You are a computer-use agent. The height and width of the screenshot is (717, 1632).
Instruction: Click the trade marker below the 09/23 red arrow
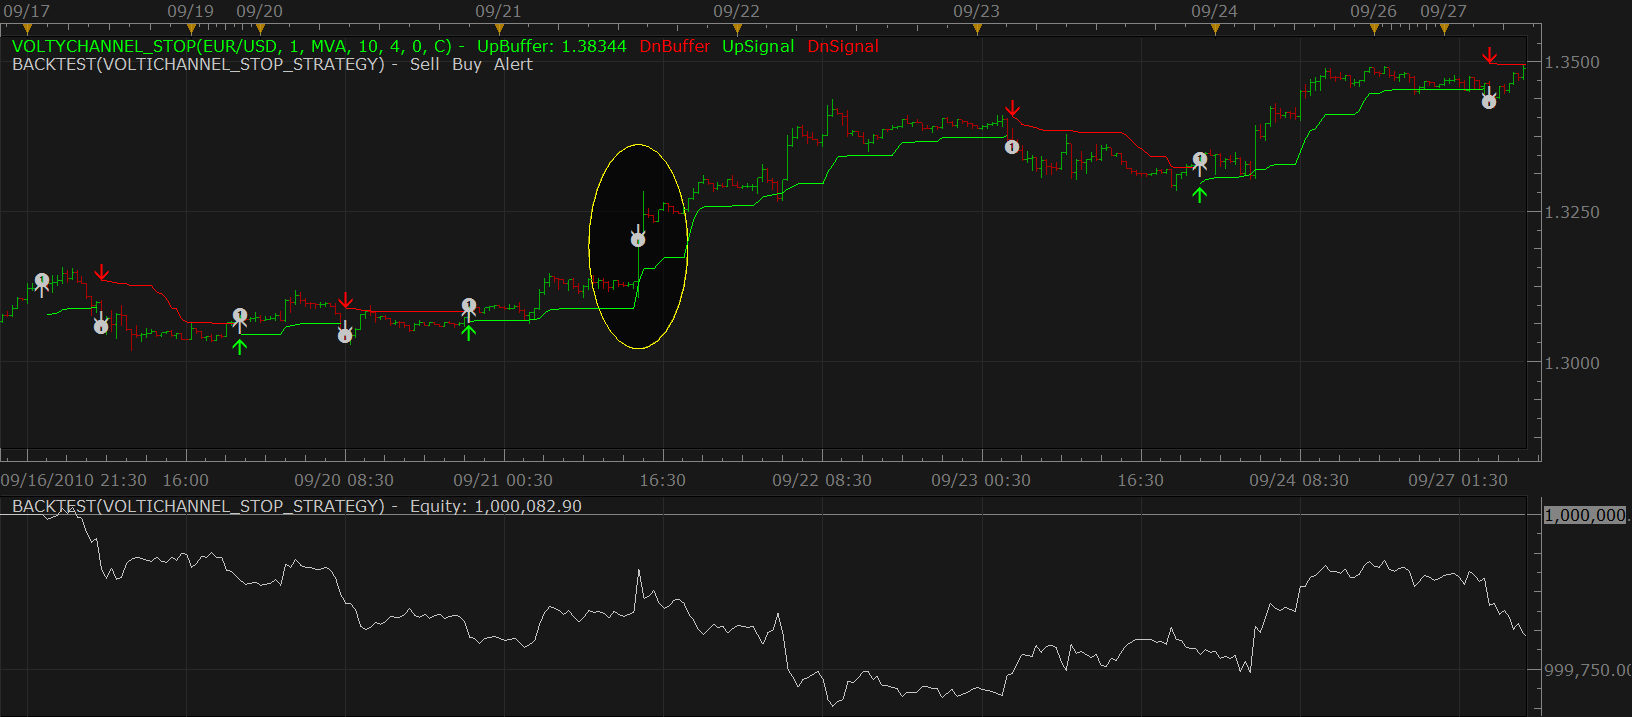tap(1012, 147)
